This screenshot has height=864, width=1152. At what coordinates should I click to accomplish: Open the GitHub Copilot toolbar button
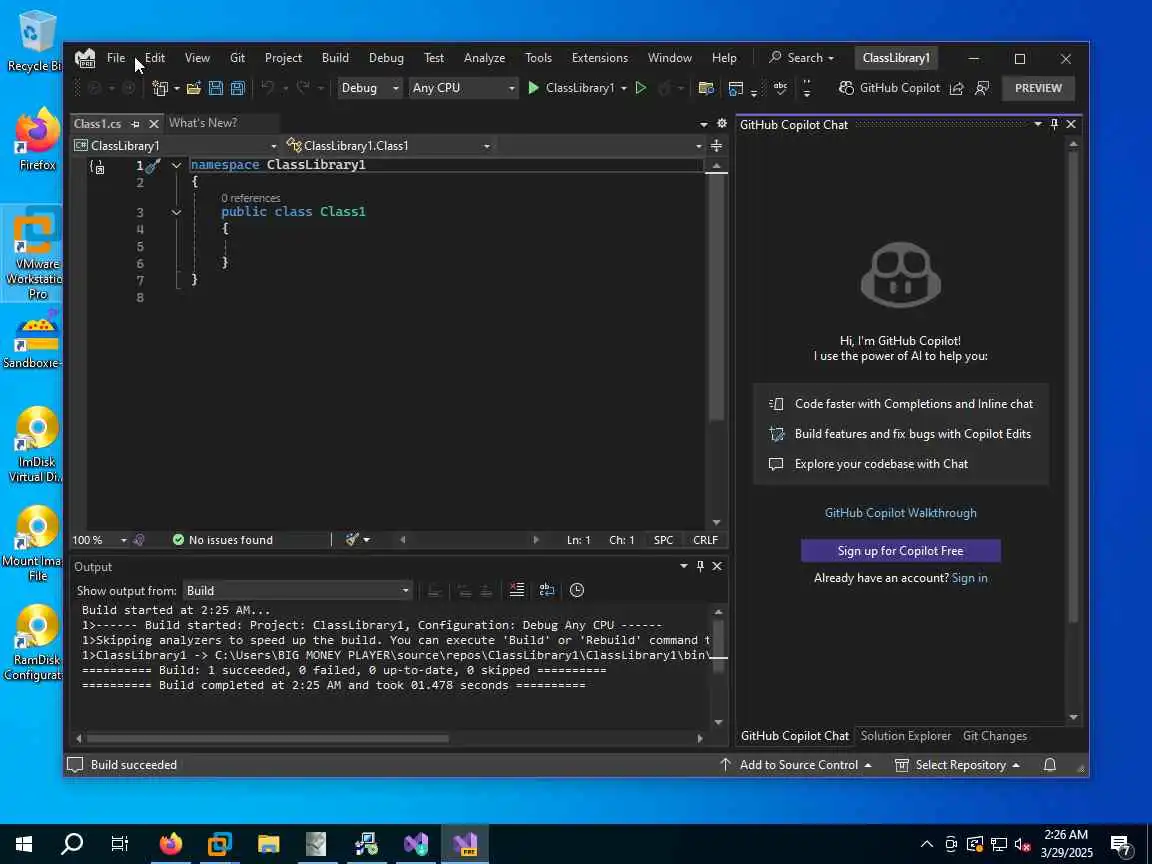(889, 88)
